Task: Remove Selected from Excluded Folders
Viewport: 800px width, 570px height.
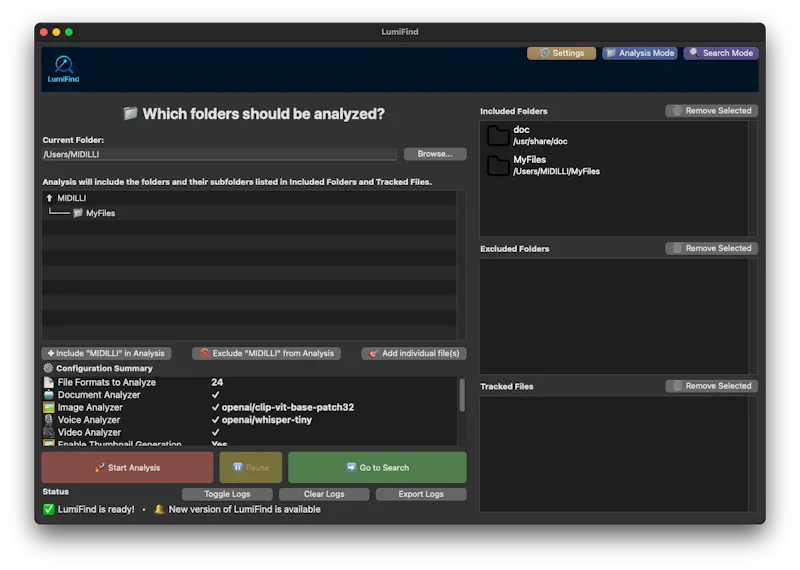Action: [712, 249]
